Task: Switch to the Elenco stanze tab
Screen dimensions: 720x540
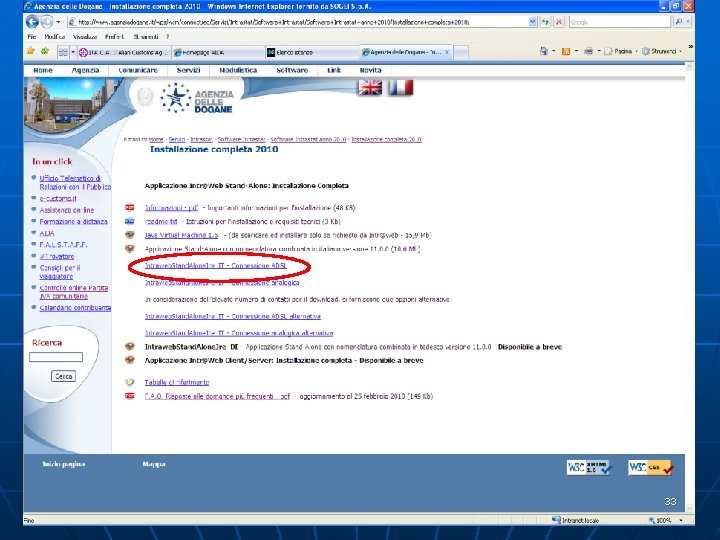Action: click(x=312, y=52)
